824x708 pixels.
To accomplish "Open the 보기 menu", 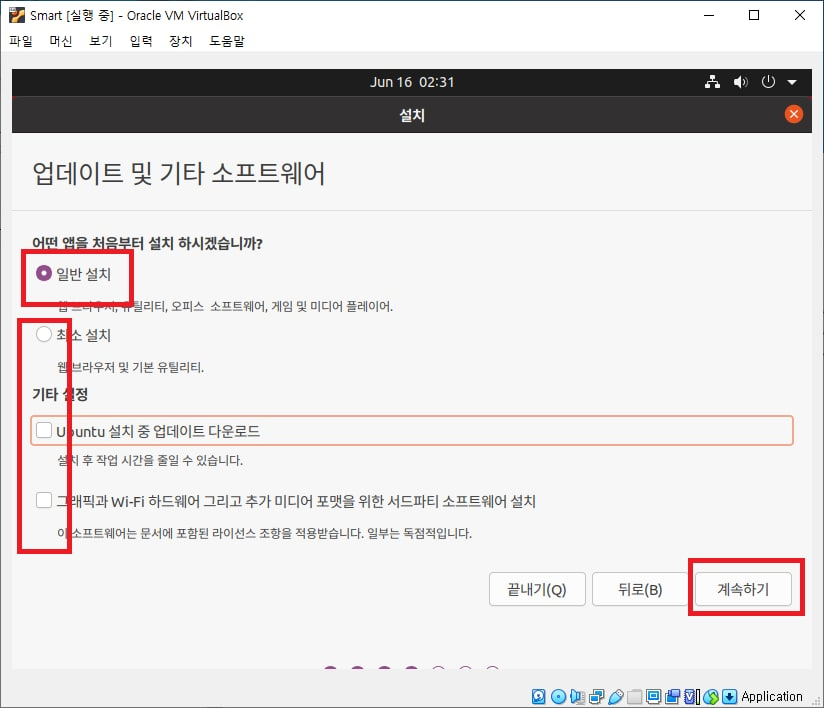I will (x=101, y=40).
